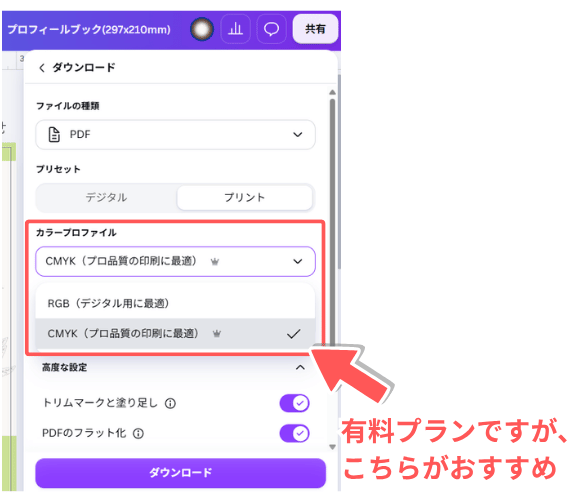Toggle PDFのフラット化 switch
572x500 pixels.
click(294, 433)
